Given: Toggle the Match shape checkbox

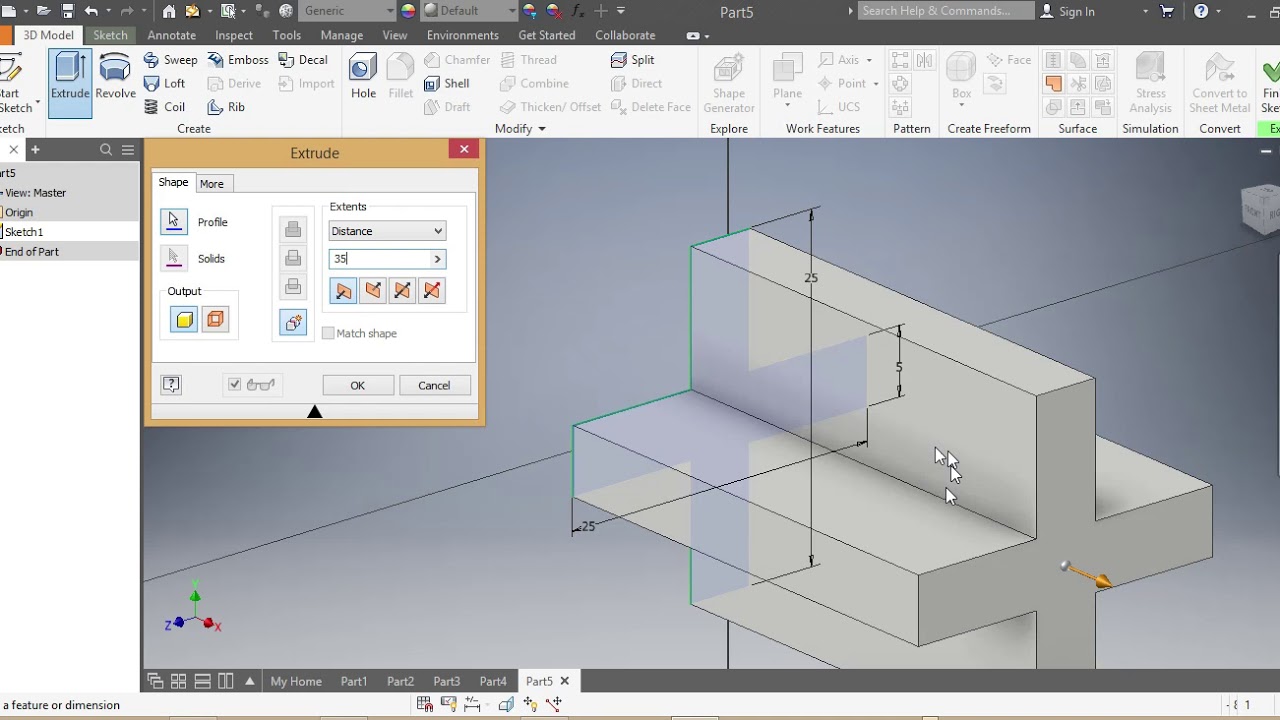Looking at the screenshot, I should [x=328, y=333].
